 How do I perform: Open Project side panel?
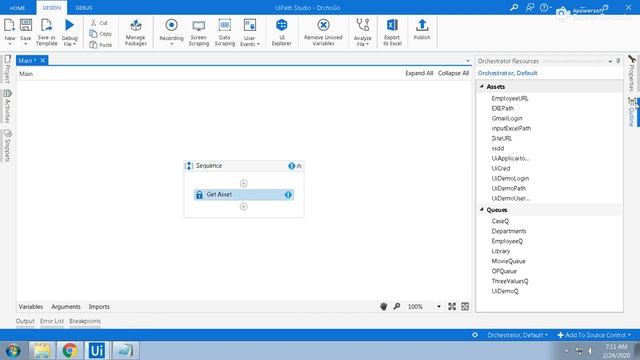(7, 69)
